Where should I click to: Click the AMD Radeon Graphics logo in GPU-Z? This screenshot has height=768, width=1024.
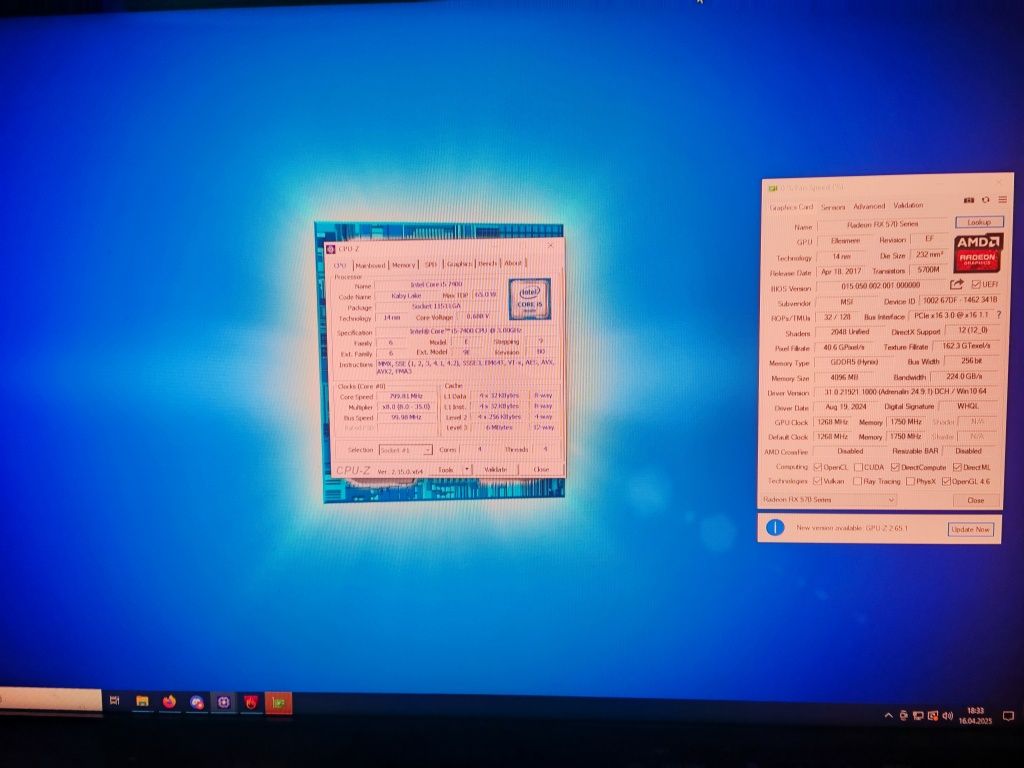[978, 253]
